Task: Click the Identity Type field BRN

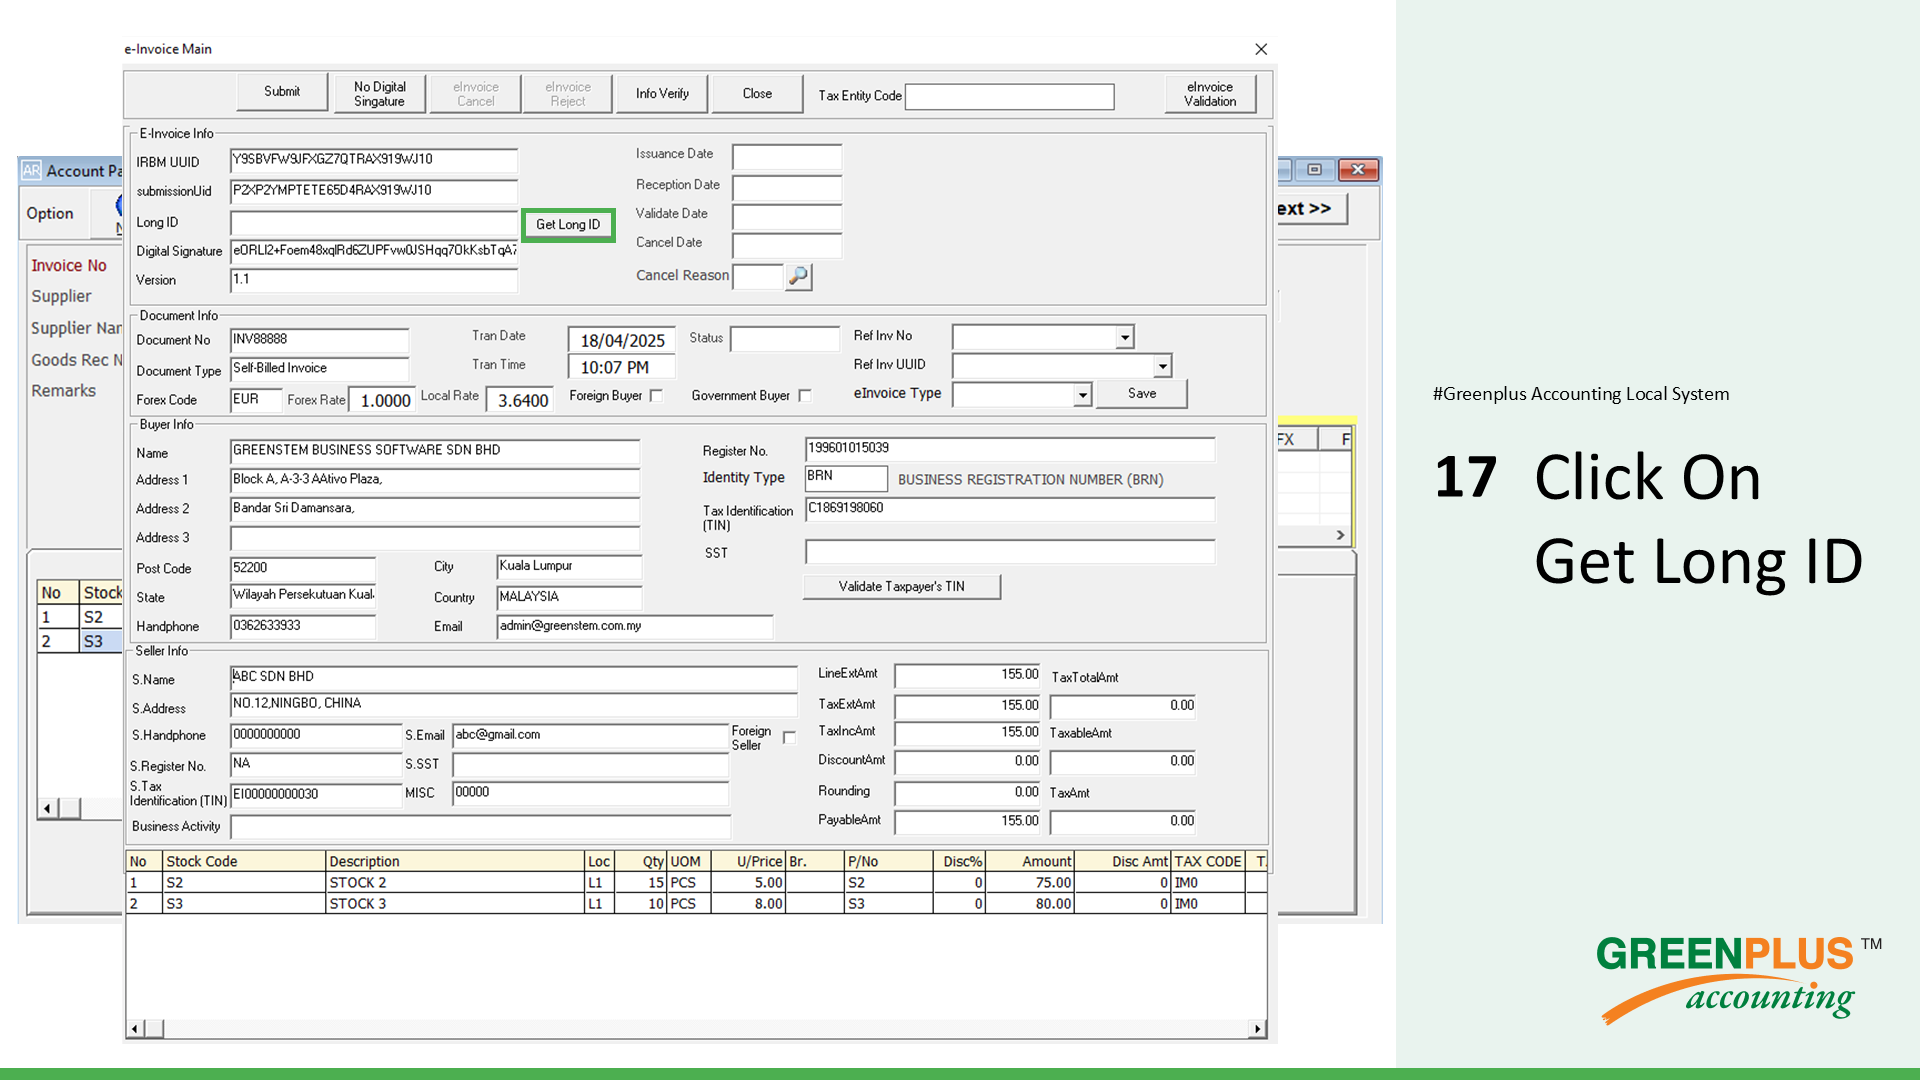Action: tap(846, 478)
